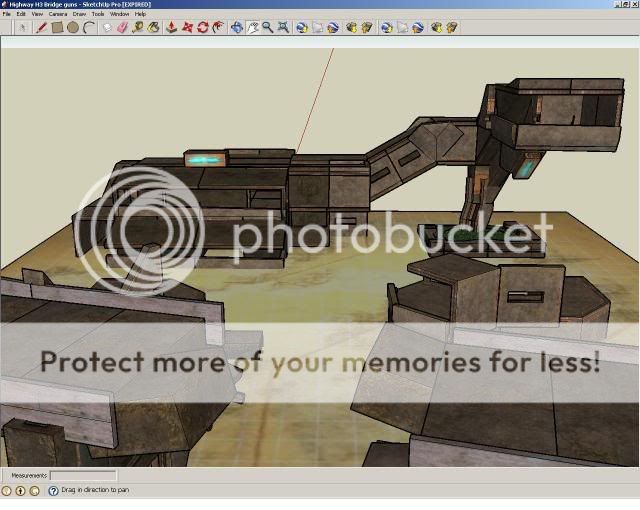Activate the Push/Pull tool
The image size is (640, 510).
pyautogui.click(x=172, y=28)
